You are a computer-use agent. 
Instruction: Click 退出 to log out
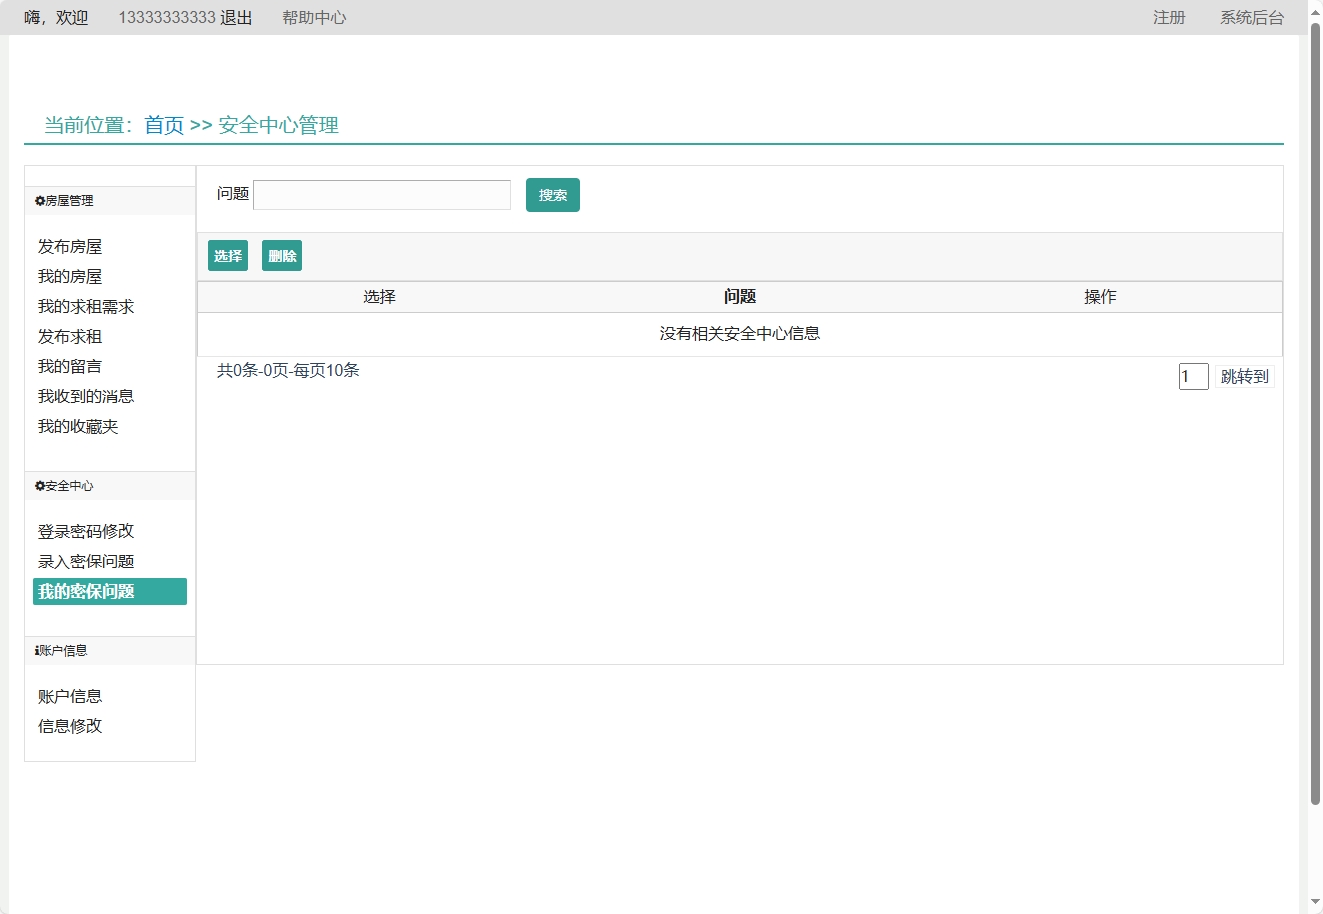pos(236,18)
